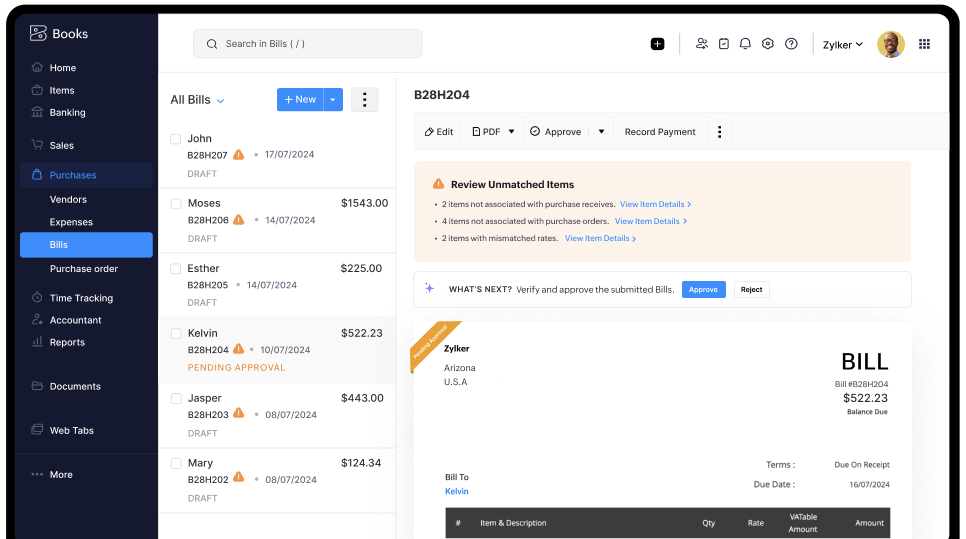Open more options kebab beside Record Payment
Screen dimensions: 966x539
pos(719,132)
